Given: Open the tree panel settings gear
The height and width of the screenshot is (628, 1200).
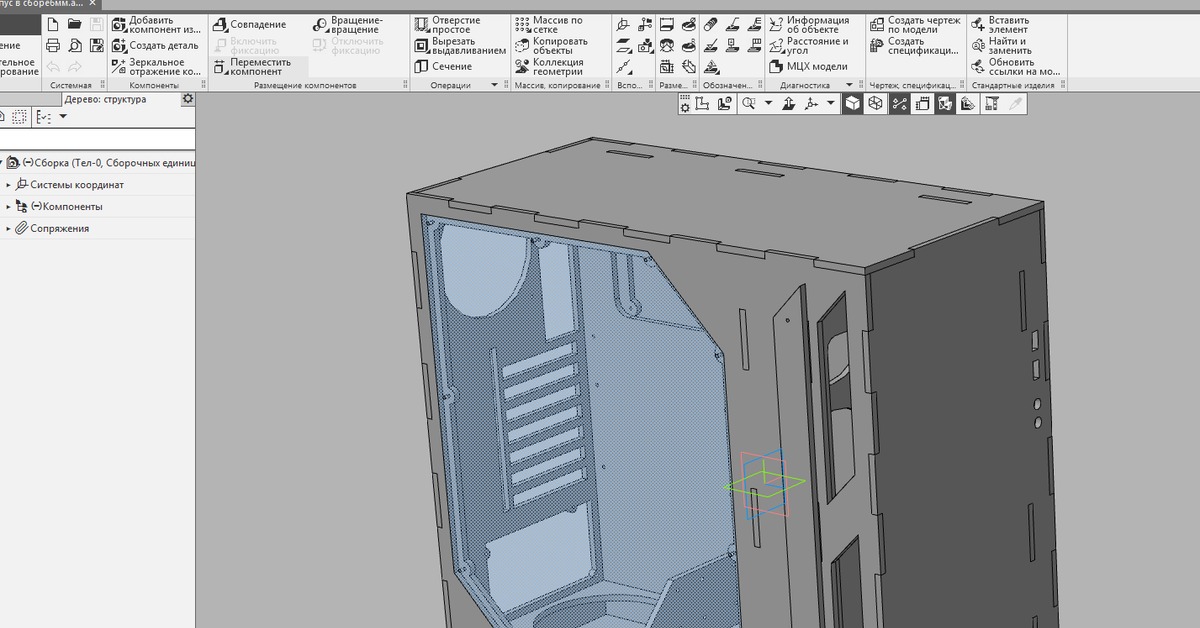Looking at the screenshot, I should pos(187,100).
